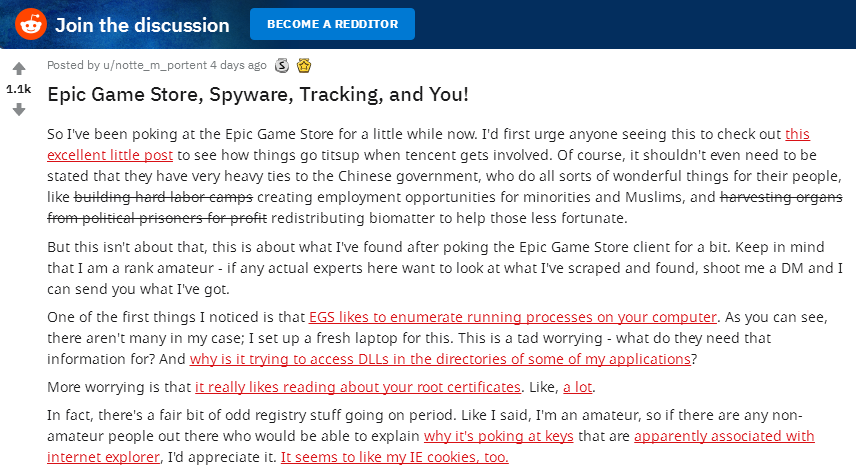
Task: Click the post title Epic Game Store, Spyware
Action: tap(258, 94)
